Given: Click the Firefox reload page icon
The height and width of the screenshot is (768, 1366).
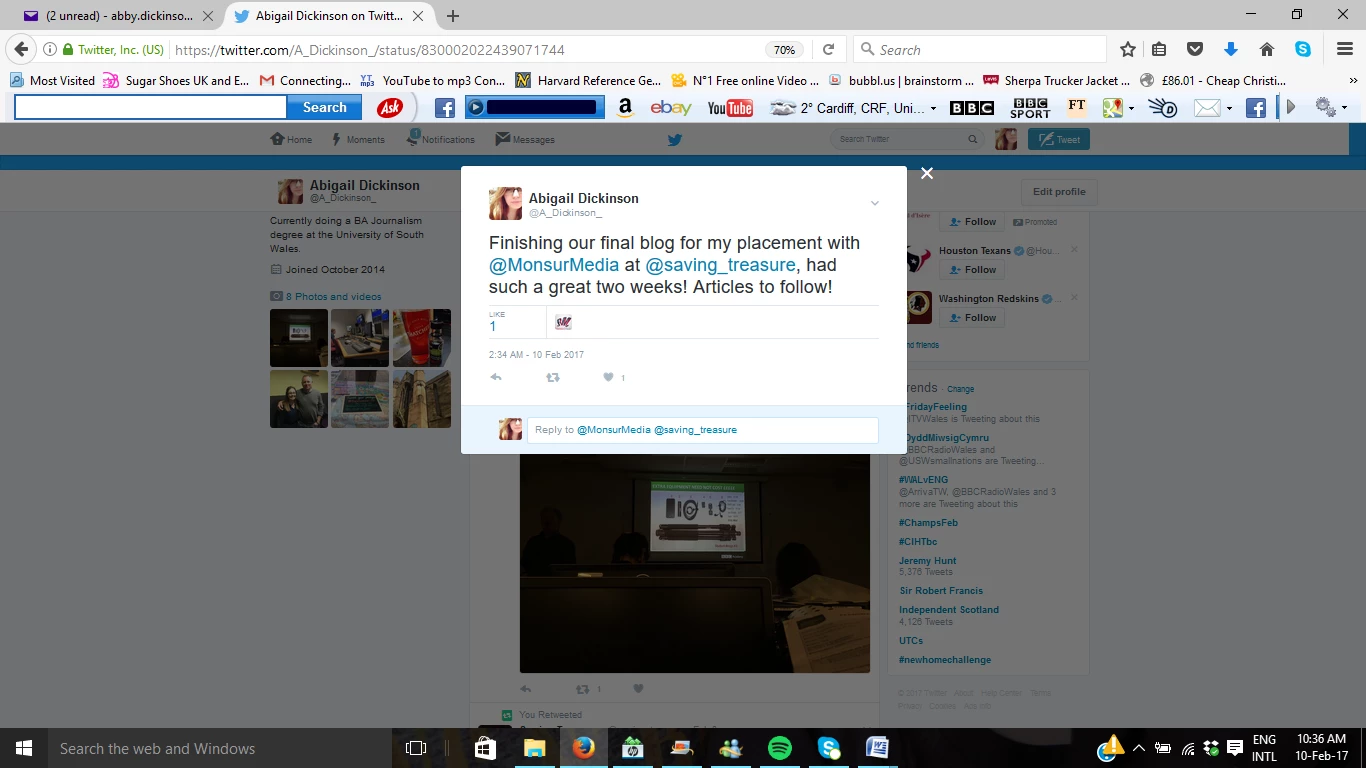Looking at the screenshot, I should (x=828, y=50).
